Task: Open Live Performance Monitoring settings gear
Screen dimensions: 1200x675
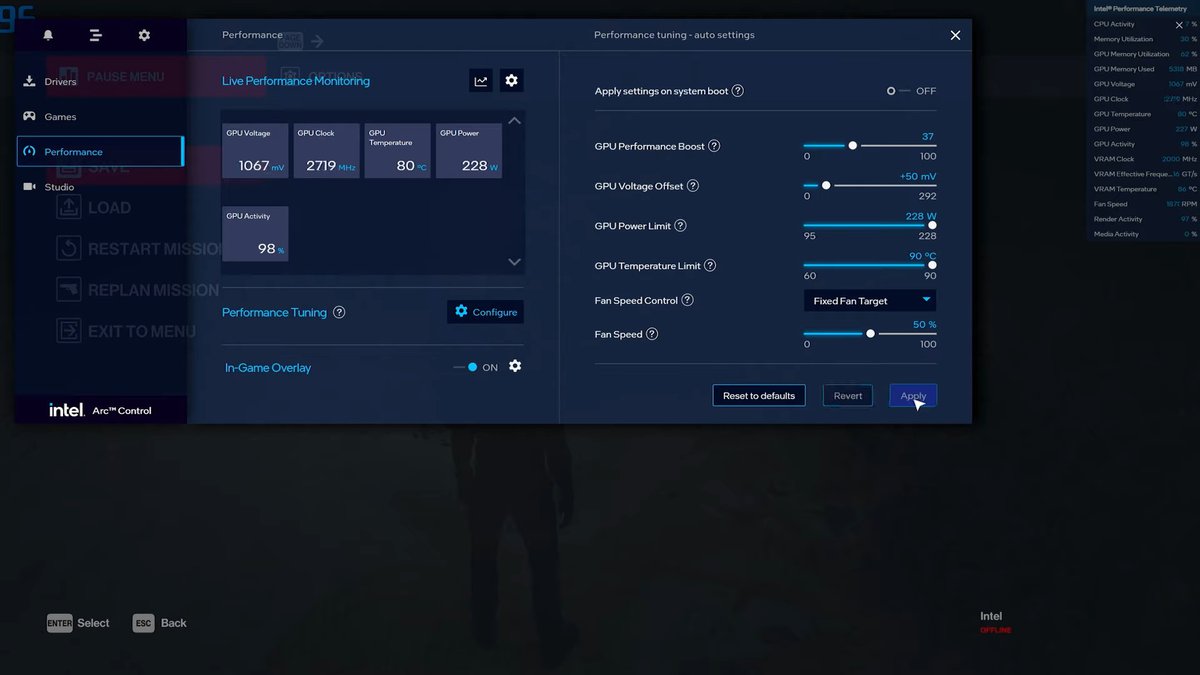Action: pyautogui.click(x=512, y=81)
